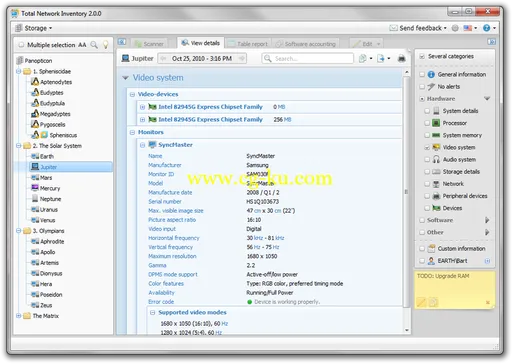
Task: Click the magnifier icon in left panel
Action: (x=94, y=45)
